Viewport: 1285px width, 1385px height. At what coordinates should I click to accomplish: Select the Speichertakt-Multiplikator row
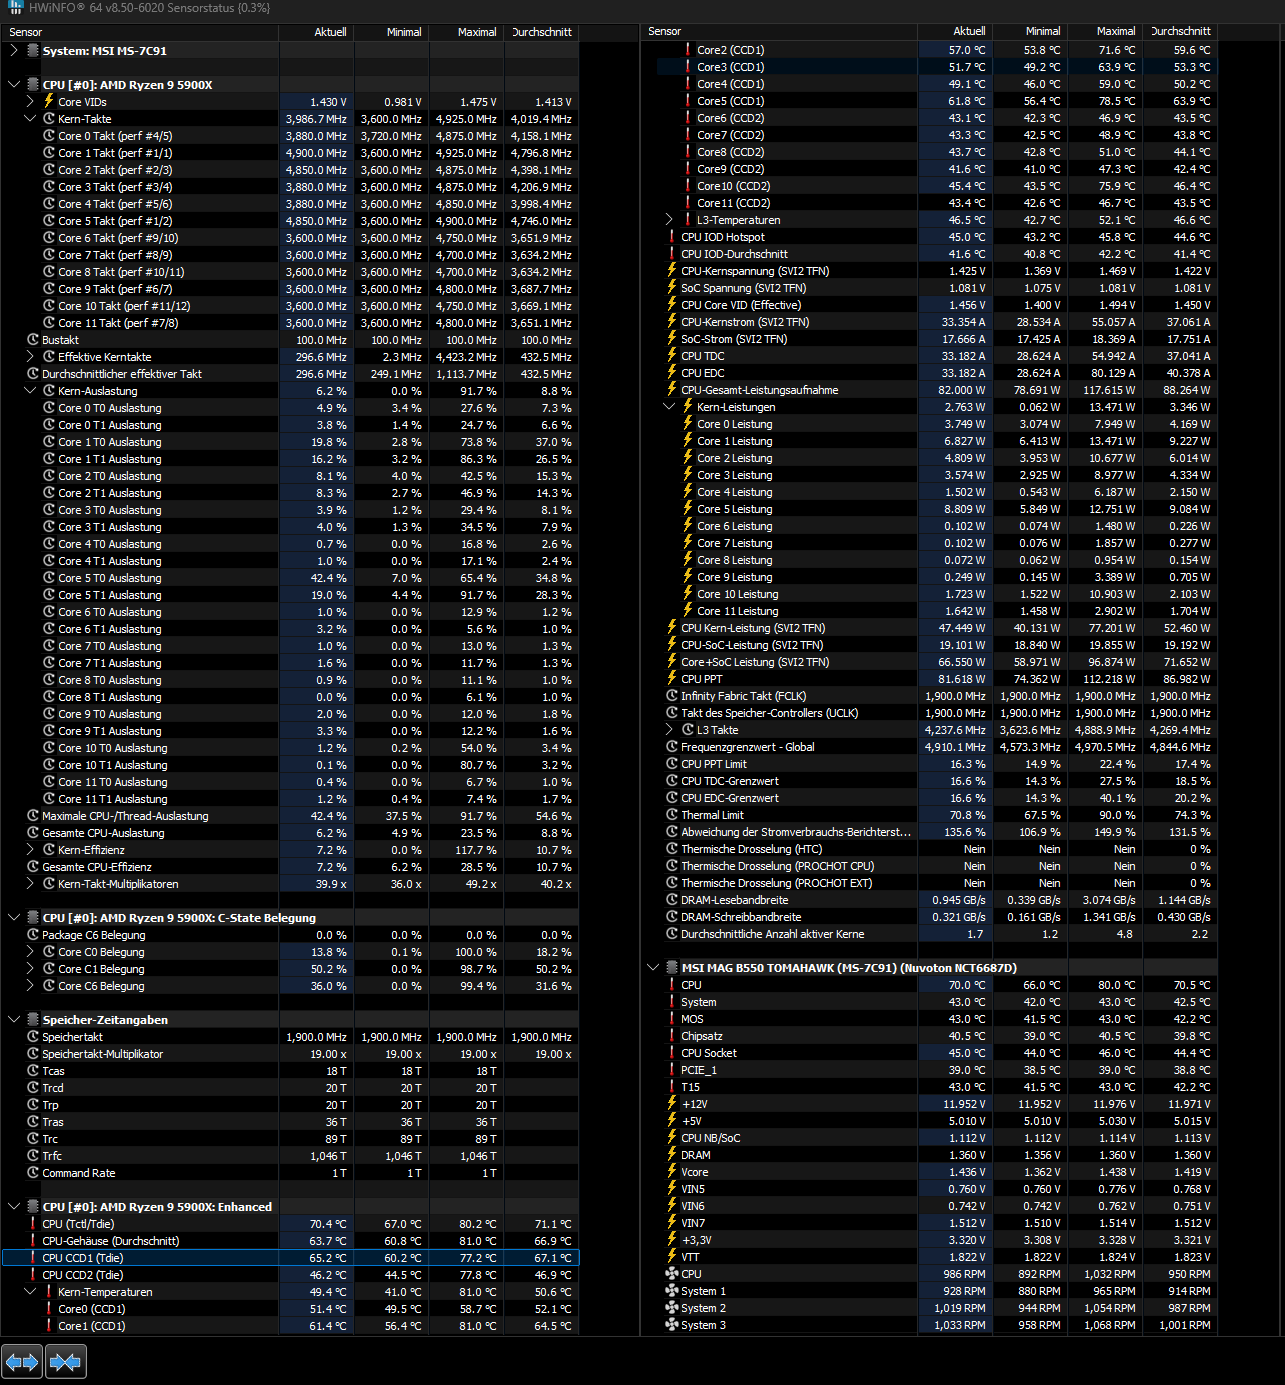[290, 1054]
